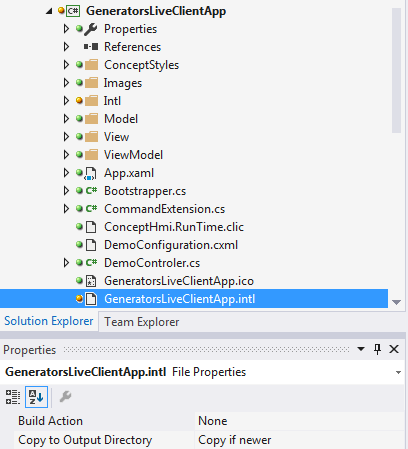Switch to the Solution Explorer tab
The width and height of the screenshot is (408, 449).
pos(49,321)
